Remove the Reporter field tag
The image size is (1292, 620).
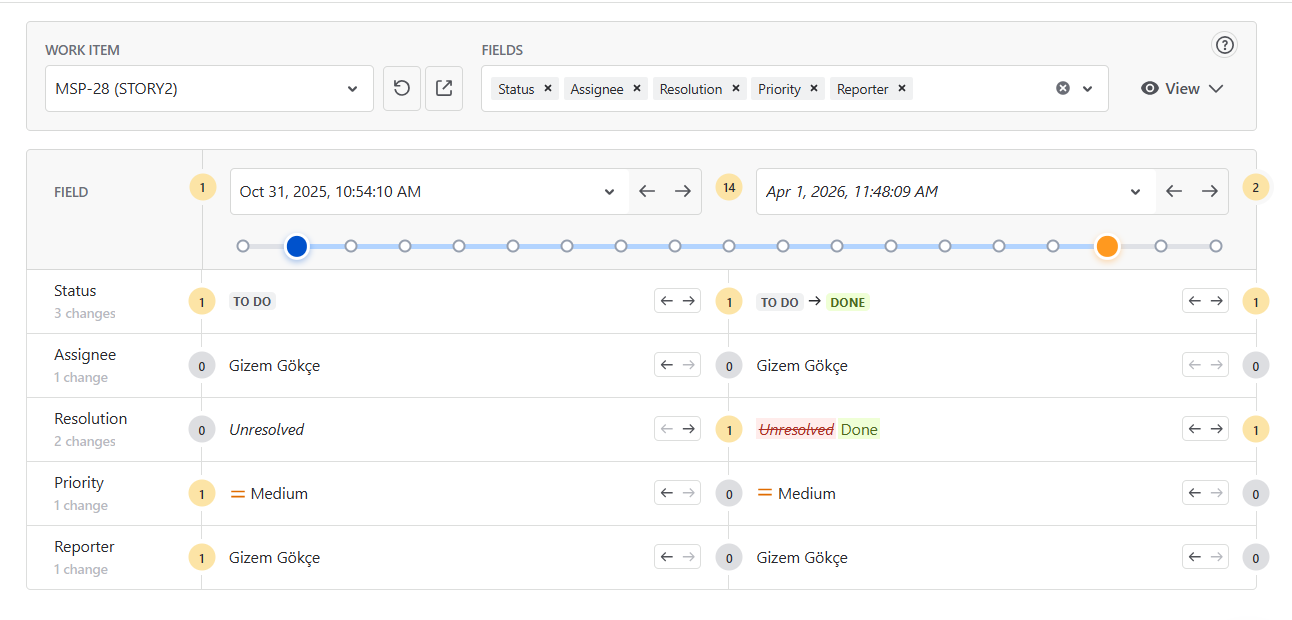(x=902, y=89)
